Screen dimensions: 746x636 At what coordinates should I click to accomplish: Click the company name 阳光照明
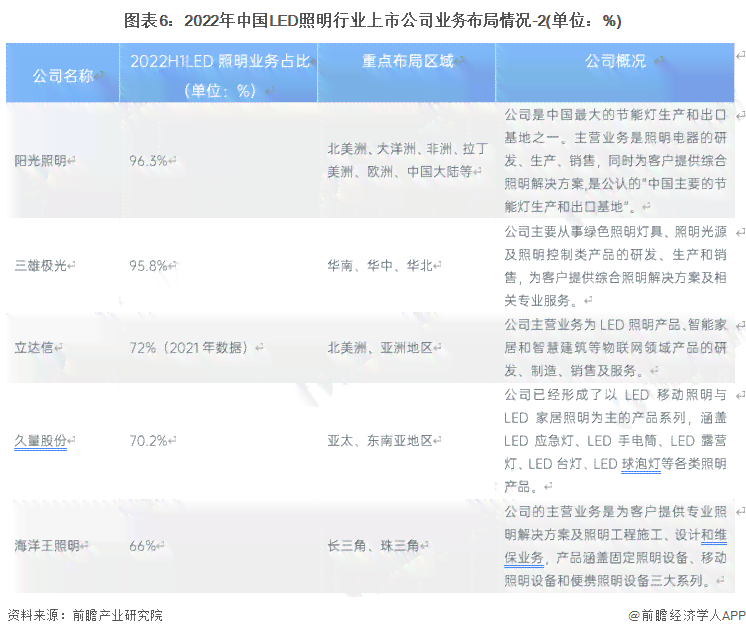coord(40,161)
